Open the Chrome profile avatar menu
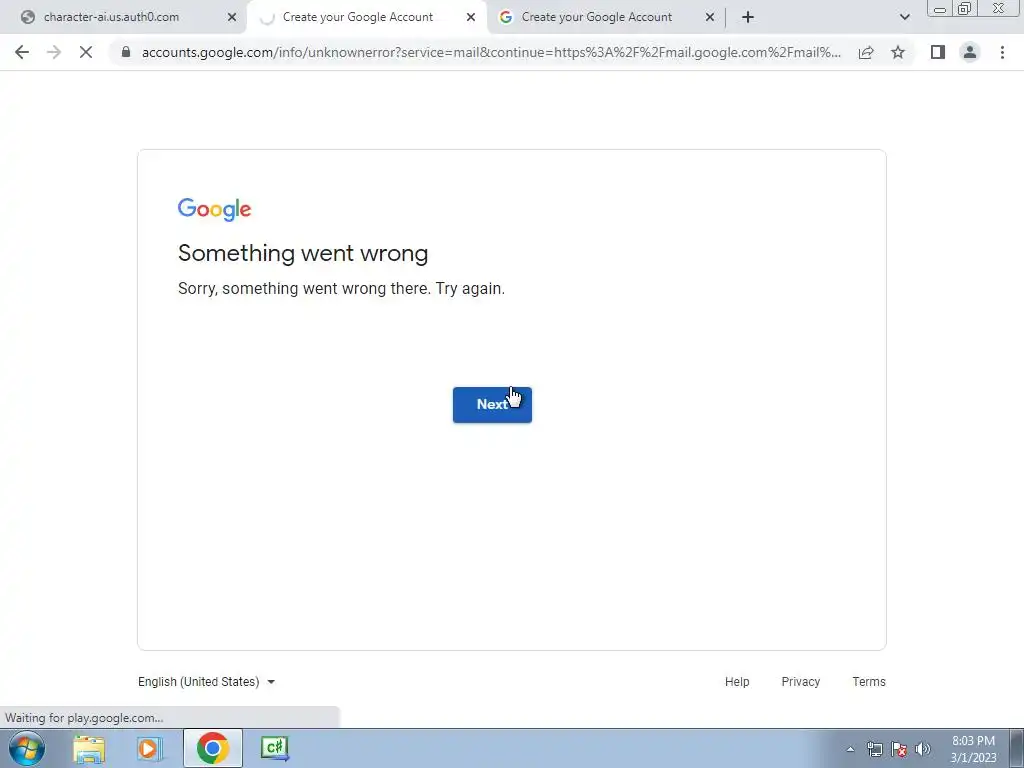The height and width of the screenshot is (768, 1024). point(970,52)
